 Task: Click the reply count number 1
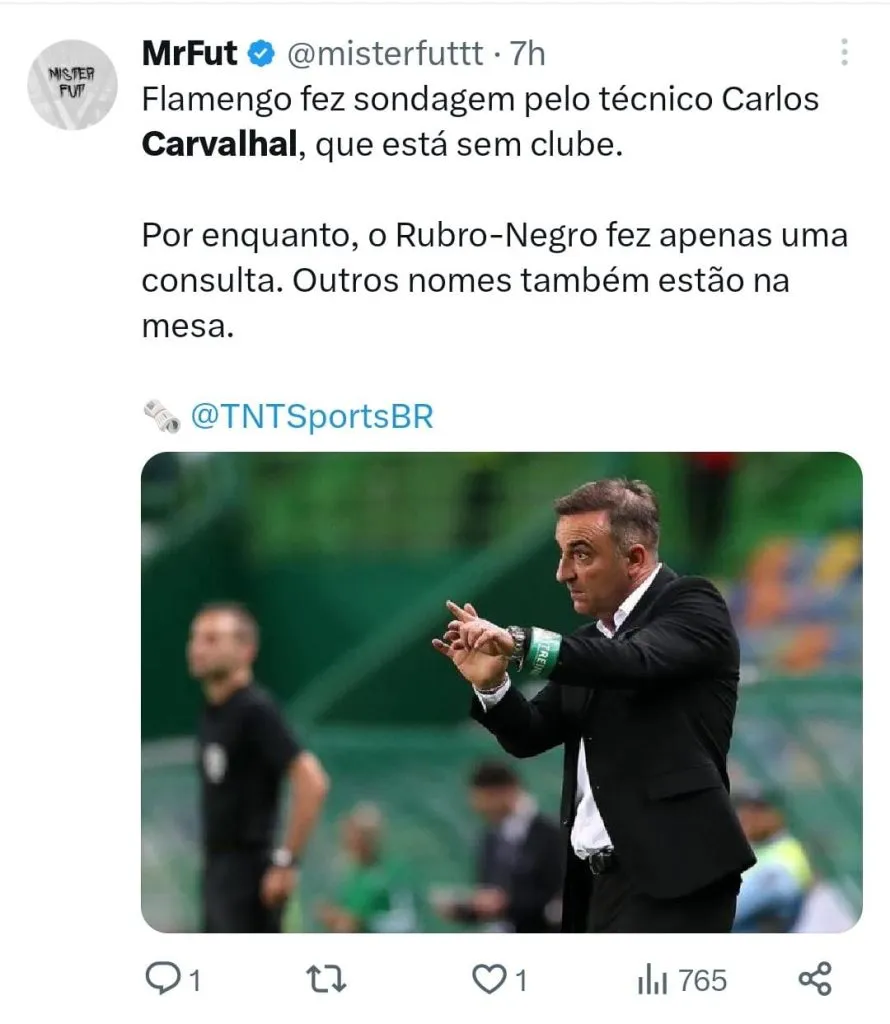195,981
